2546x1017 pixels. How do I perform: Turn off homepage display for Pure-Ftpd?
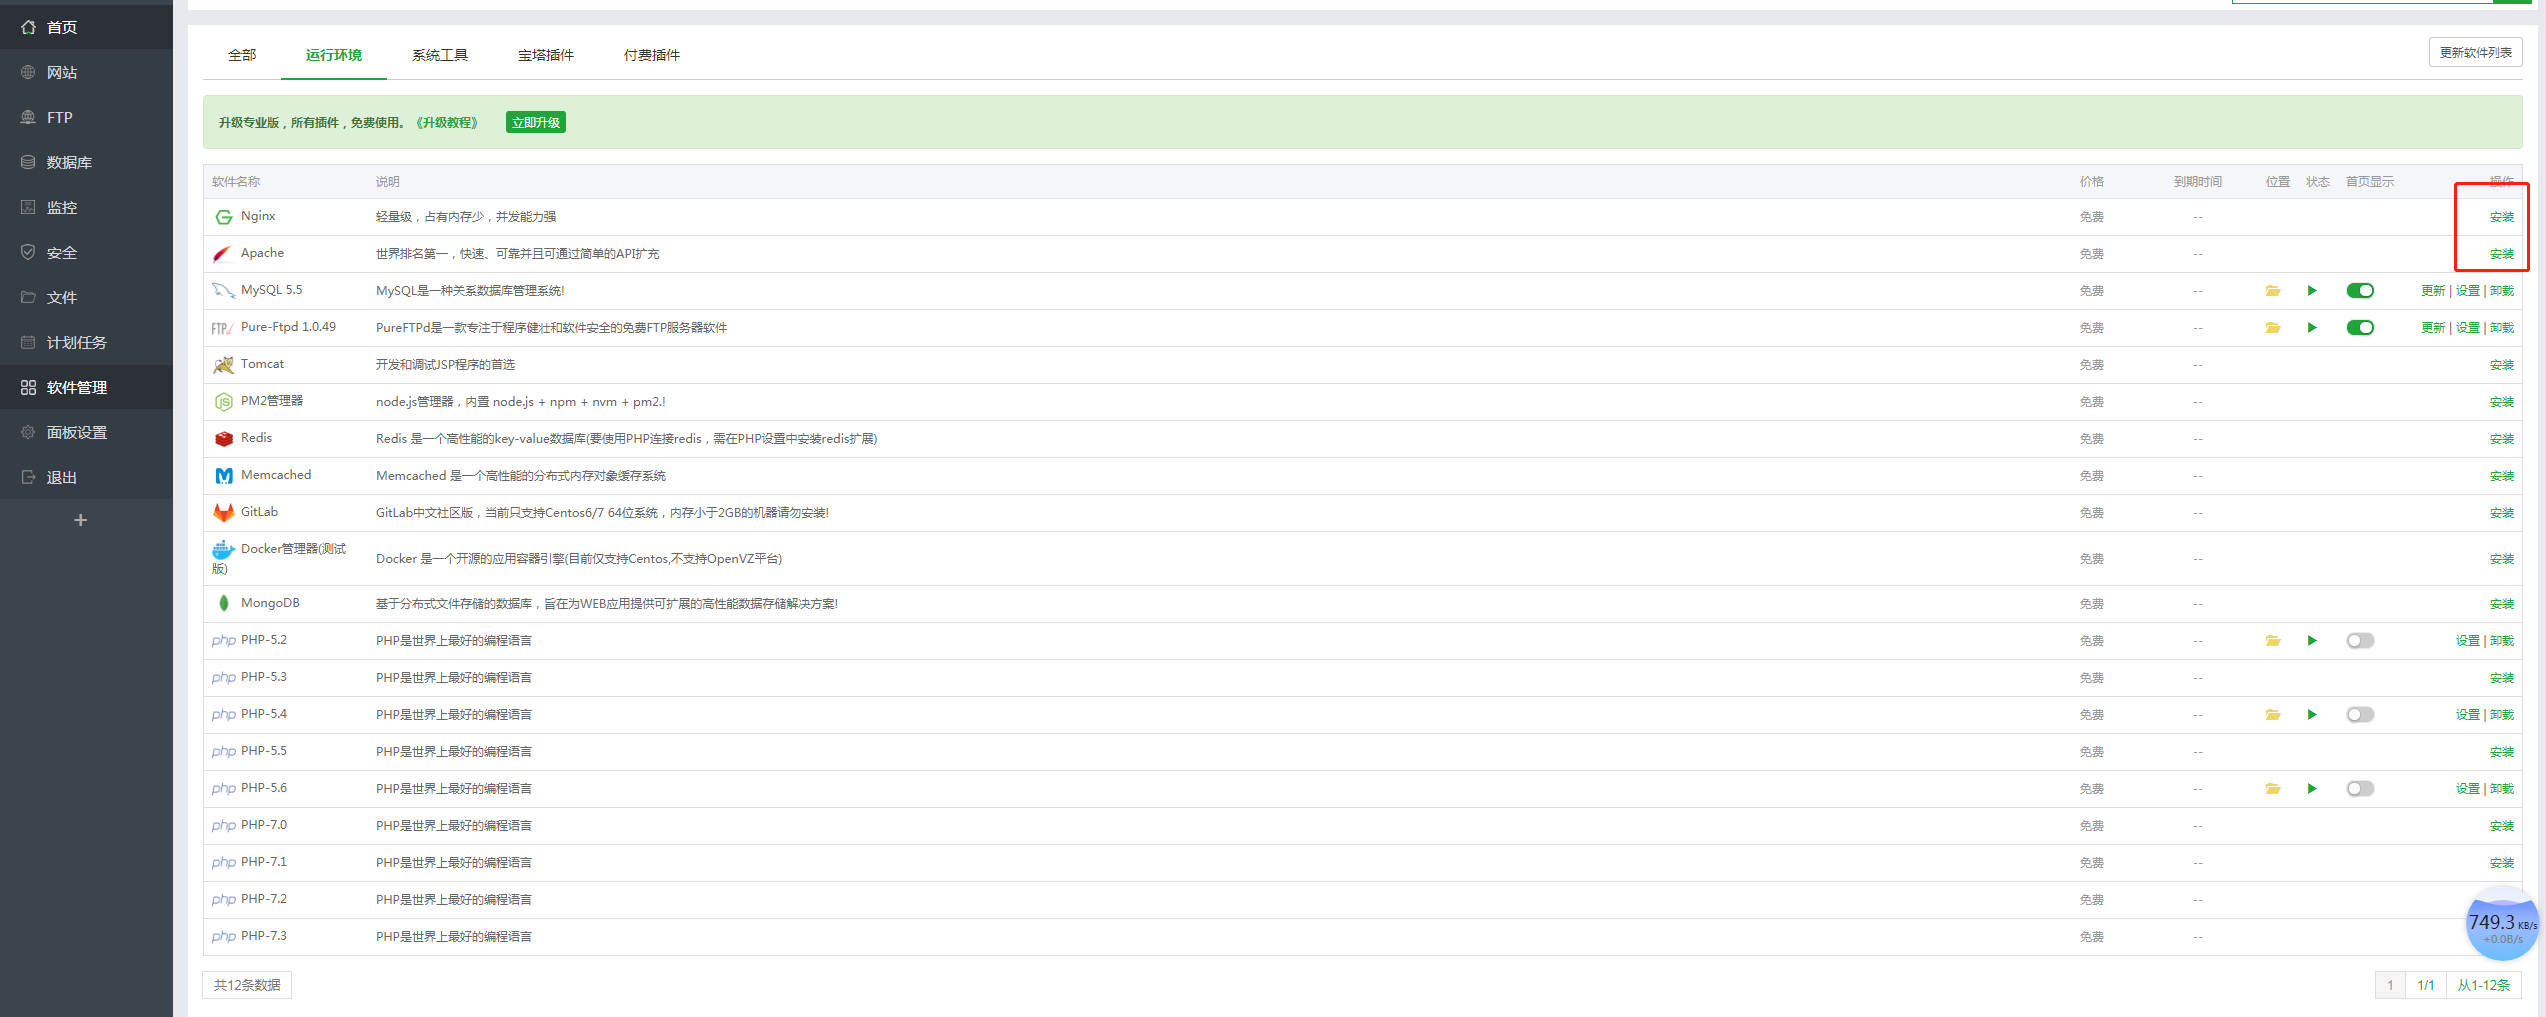pos(2360,328)
